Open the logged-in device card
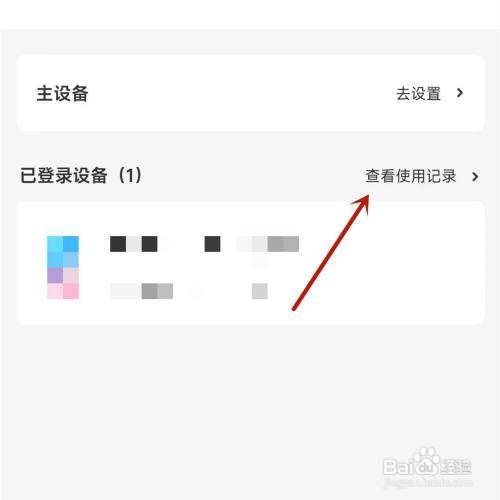 (250, 262)
